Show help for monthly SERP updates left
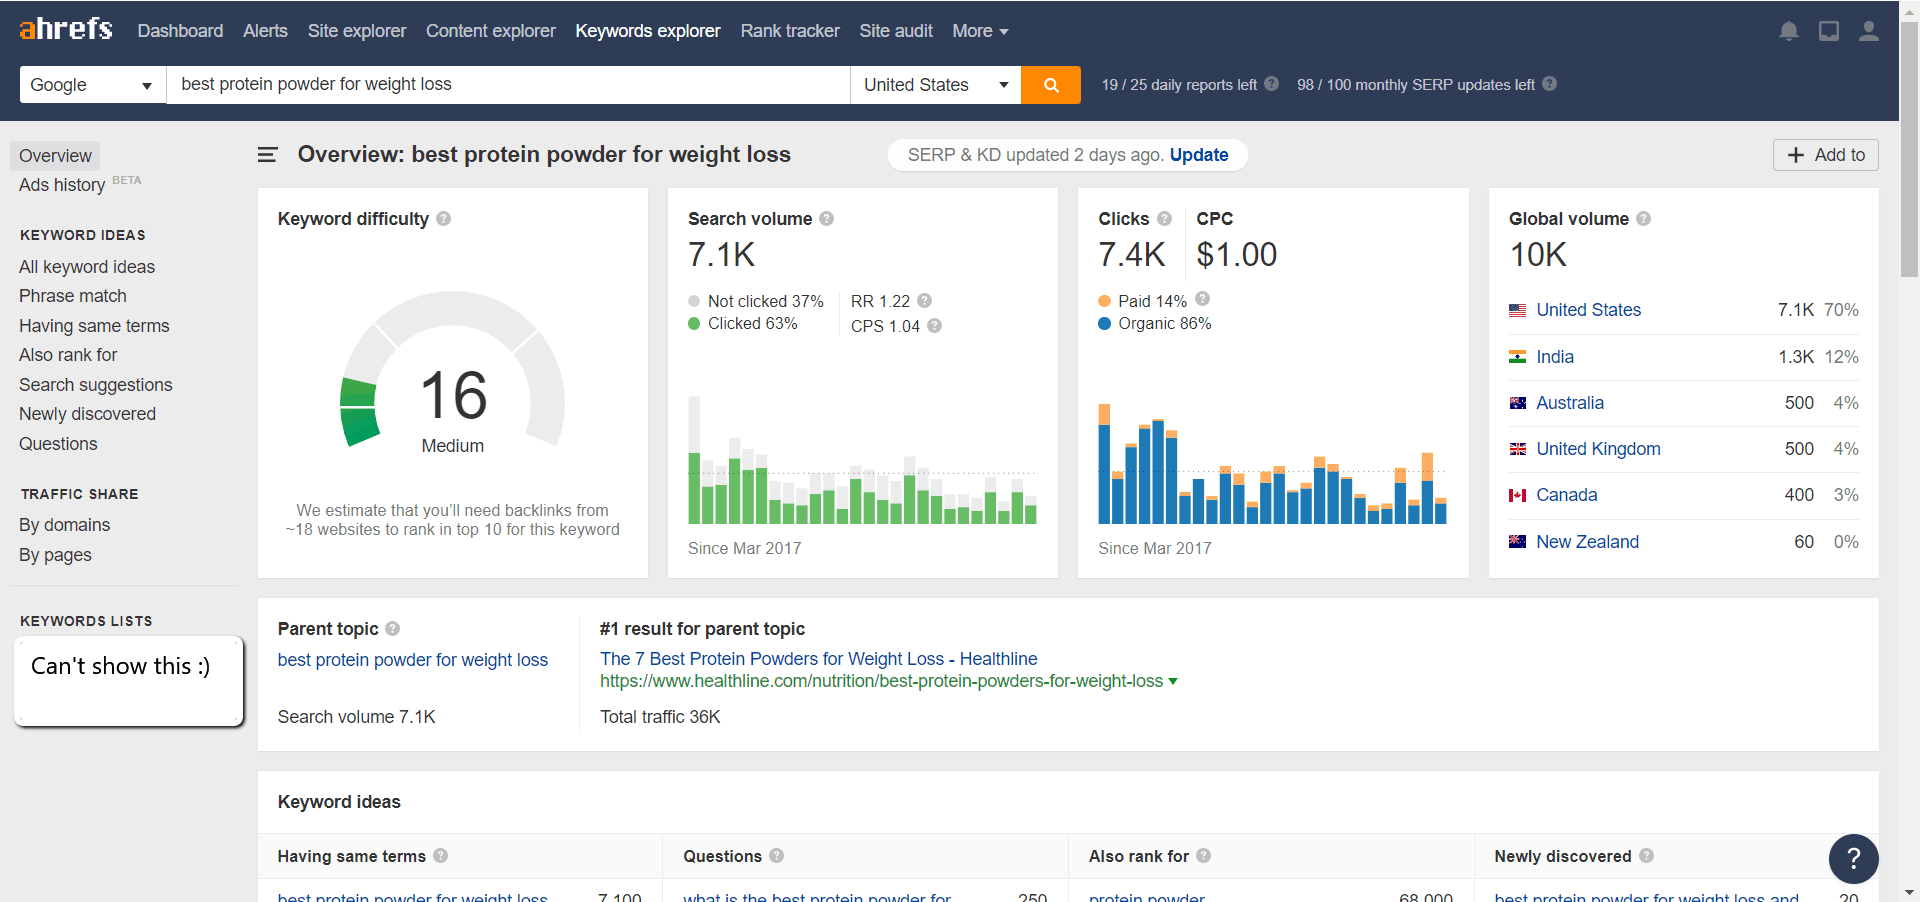Screen dimensions: 1920x902 pos(1549,84)
